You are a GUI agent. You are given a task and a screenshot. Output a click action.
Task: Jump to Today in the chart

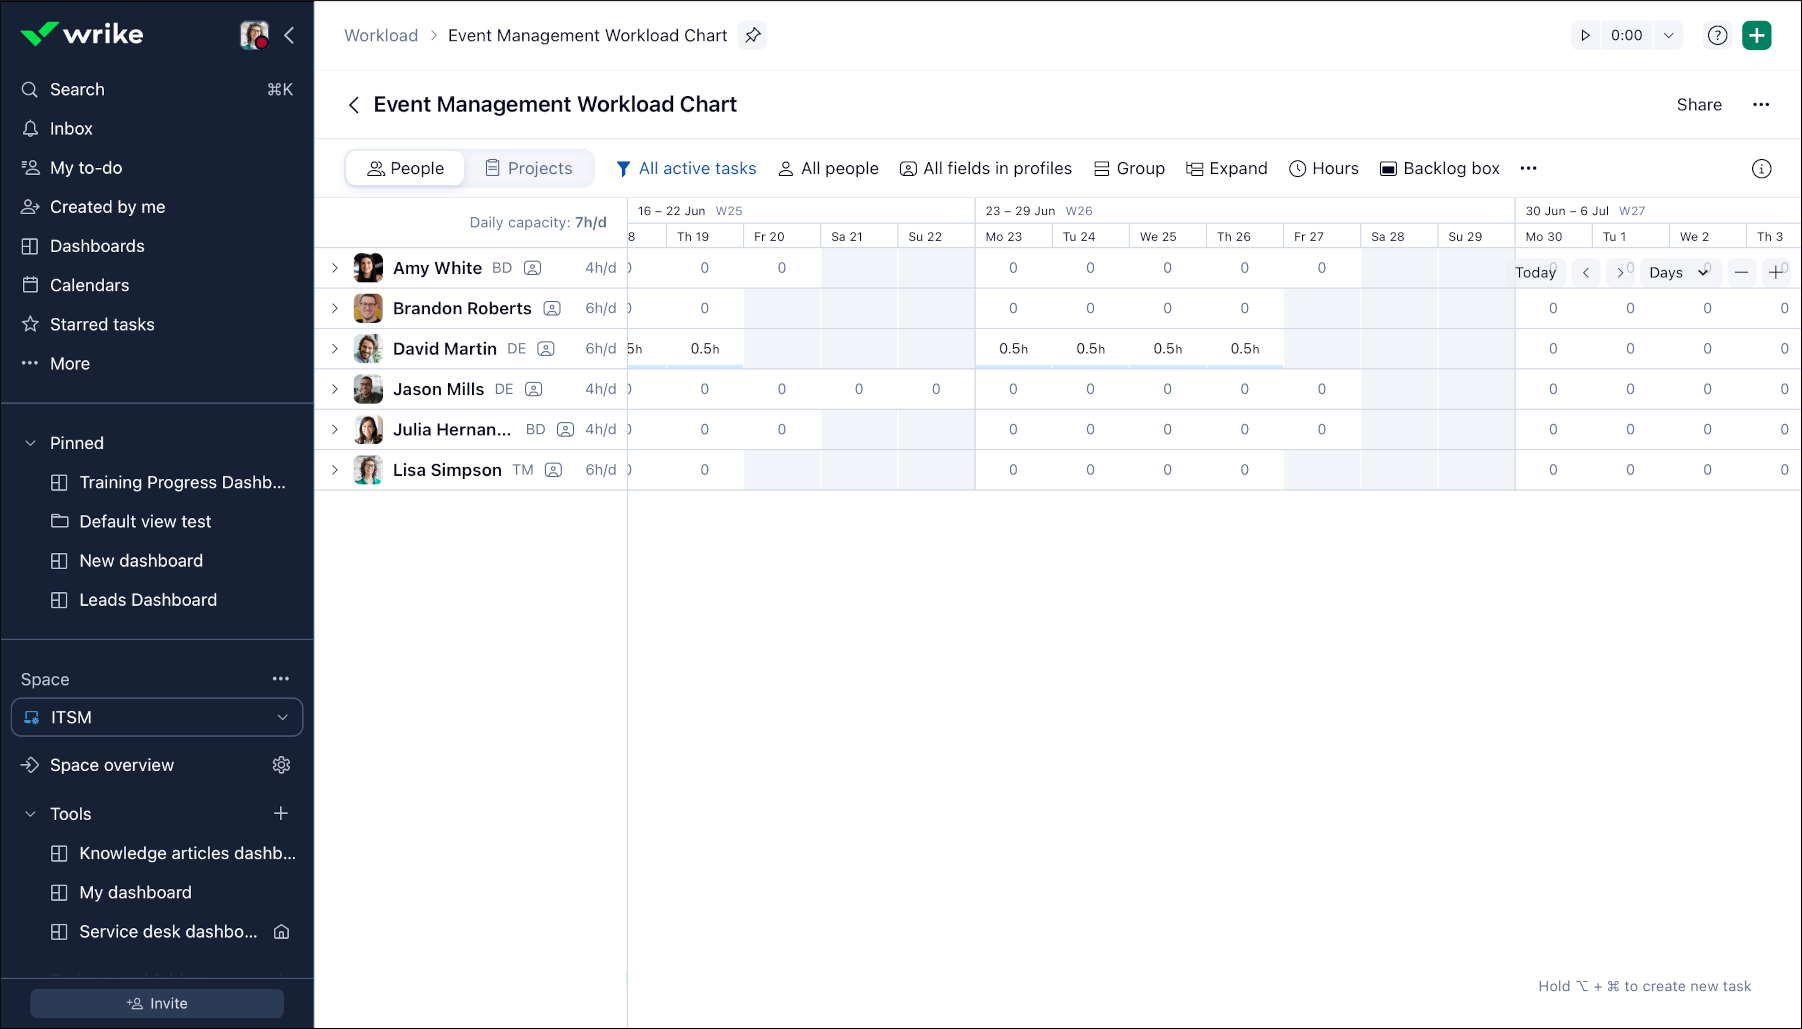click(1536, 272)
